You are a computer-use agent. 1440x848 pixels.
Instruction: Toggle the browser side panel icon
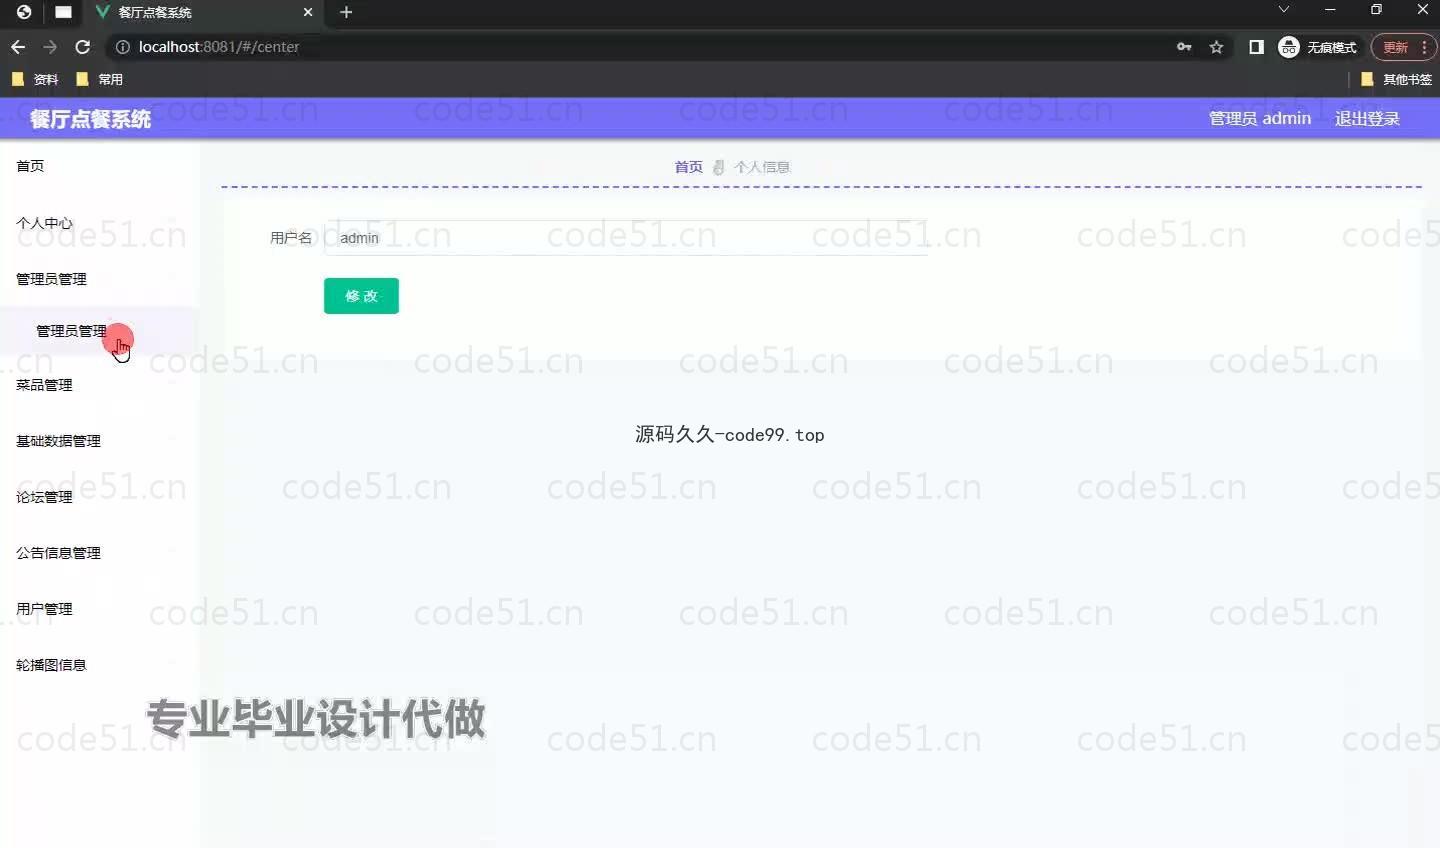tap(1256, 47)
